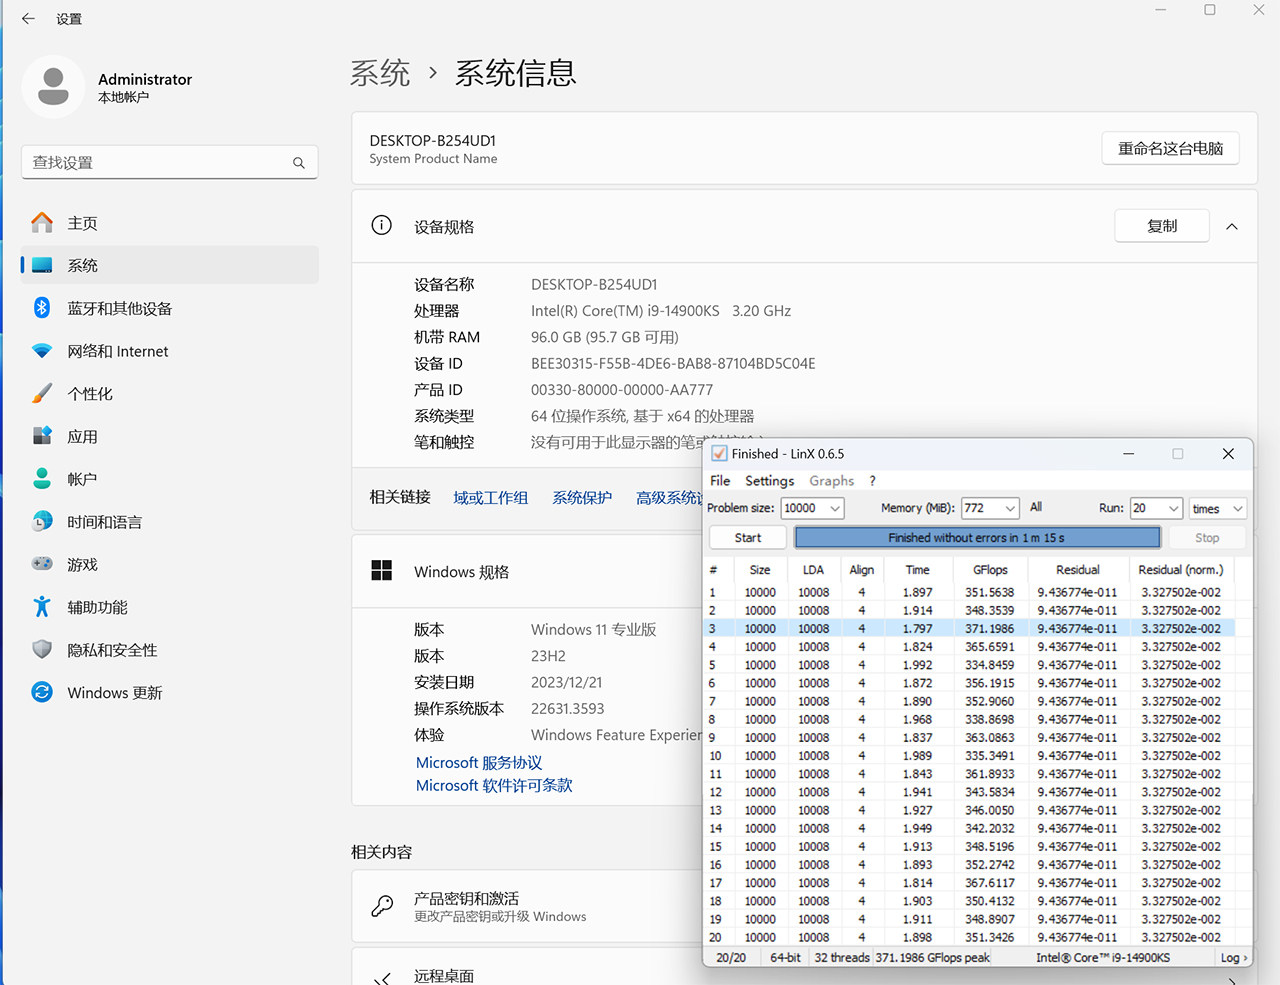Screen dimensions: 1280x985
Task: Open Gaming controller icon
Action: pyautogui.click(x=42, y=564)
